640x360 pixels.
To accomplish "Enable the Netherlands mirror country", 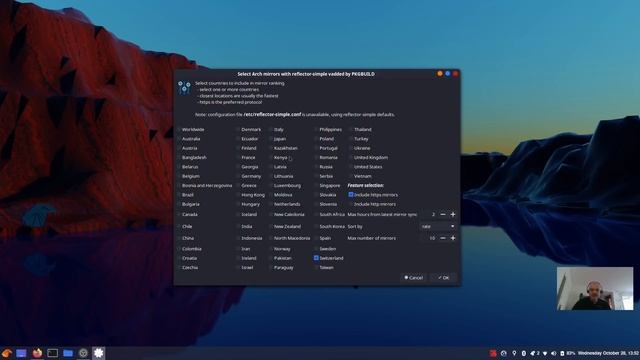I will pyautogui.click(x=271, y=204).
